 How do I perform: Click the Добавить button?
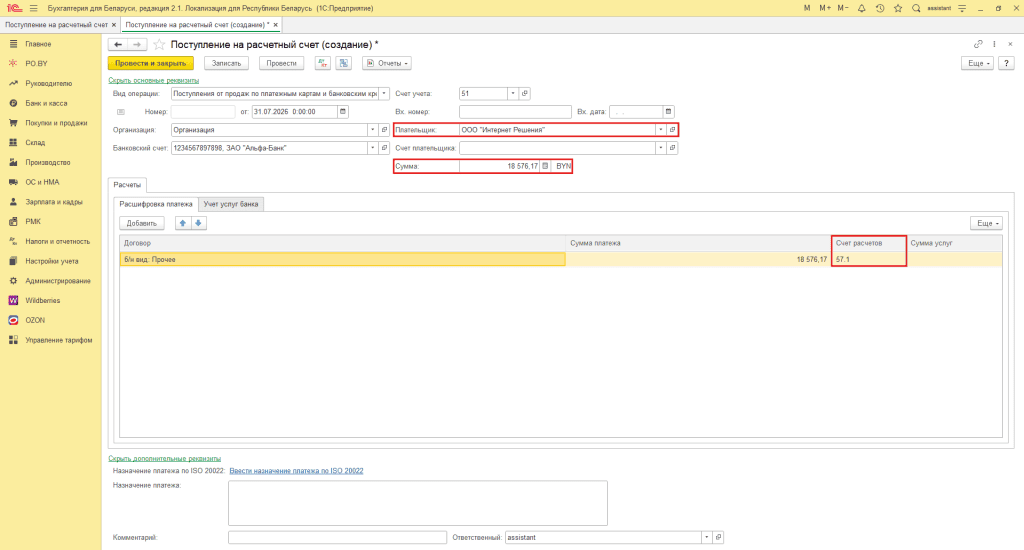[142, 223]
